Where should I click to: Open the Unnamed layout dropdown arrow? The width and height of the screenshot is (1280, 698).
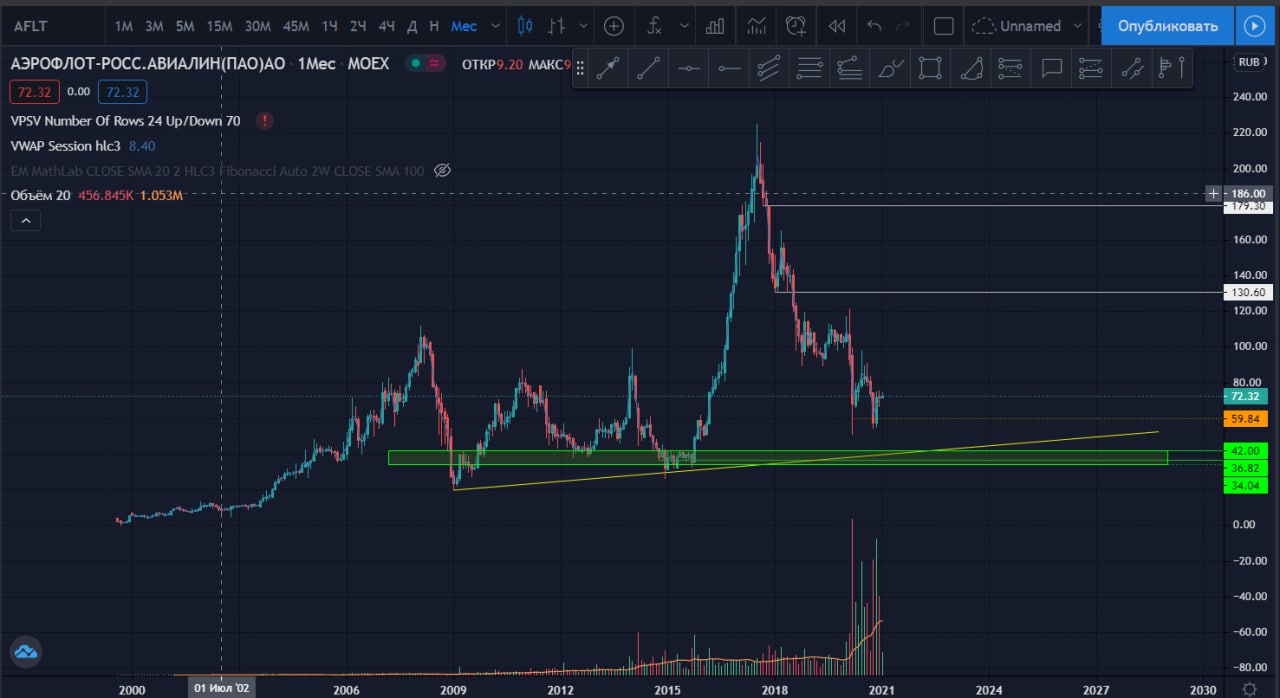1077,26
